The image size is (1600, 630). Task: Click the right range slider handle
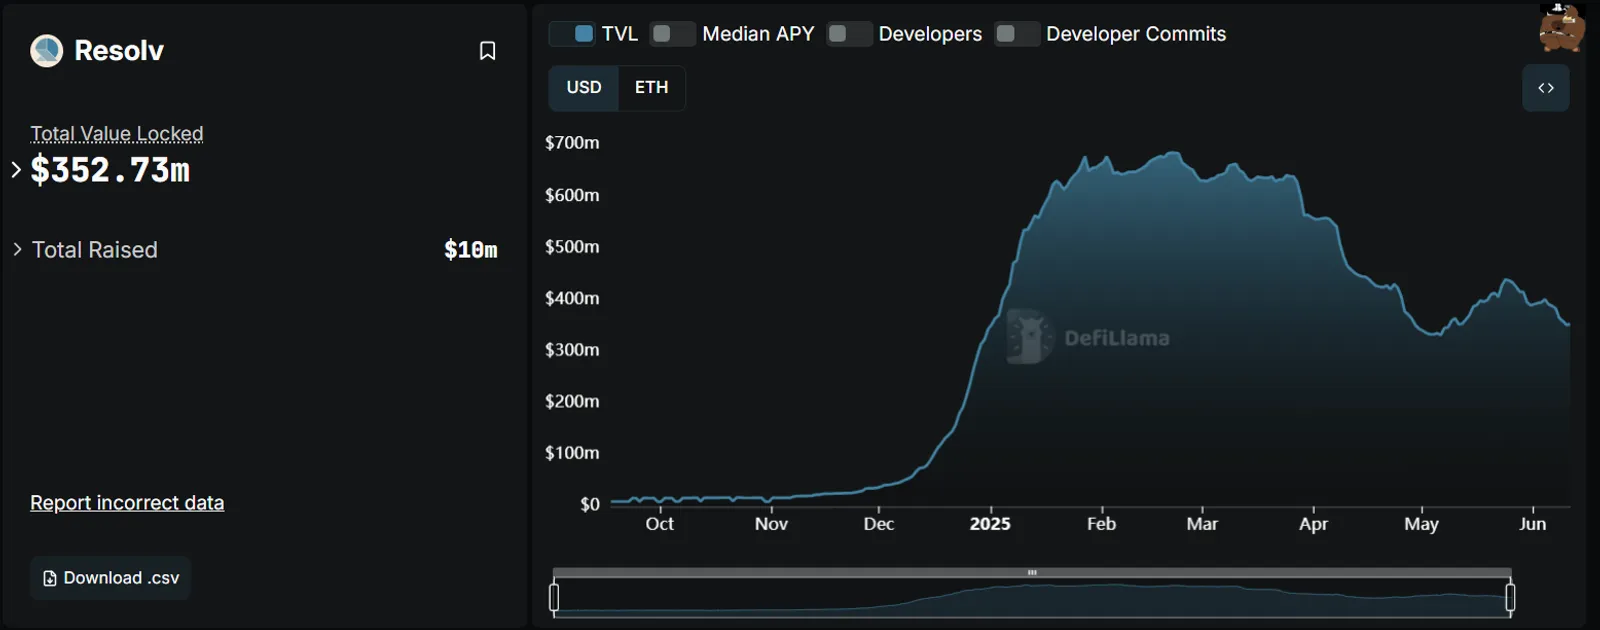tap(1510, 598)
